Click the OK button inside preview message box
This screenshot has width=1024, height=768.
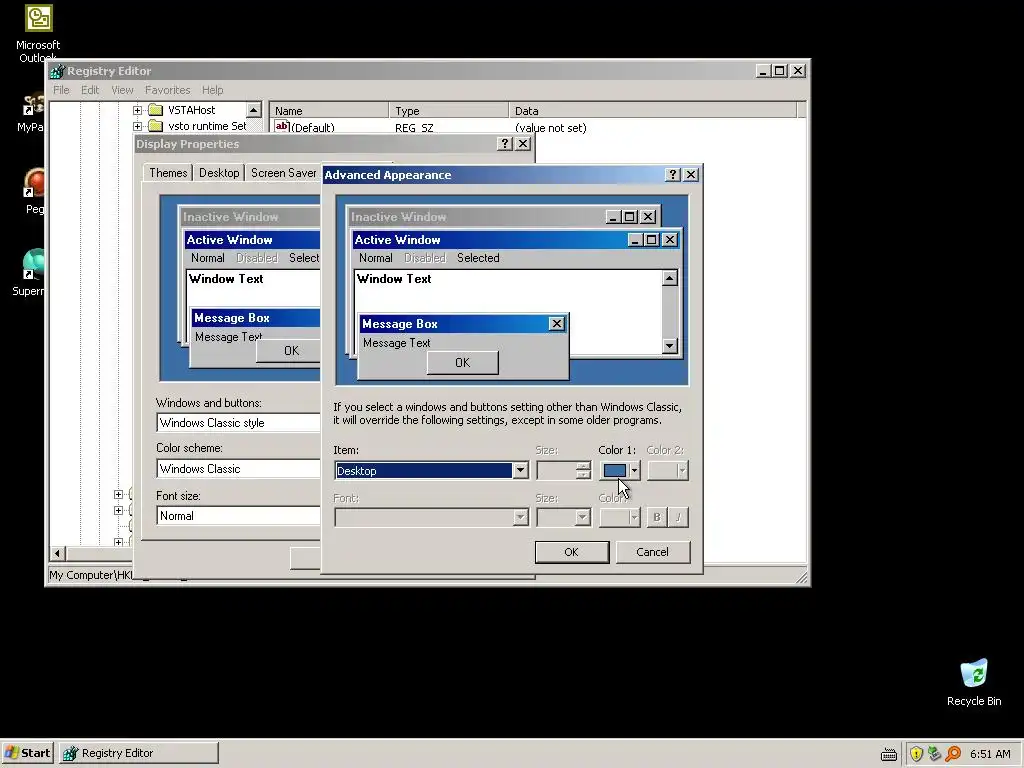tap(462, 362)
